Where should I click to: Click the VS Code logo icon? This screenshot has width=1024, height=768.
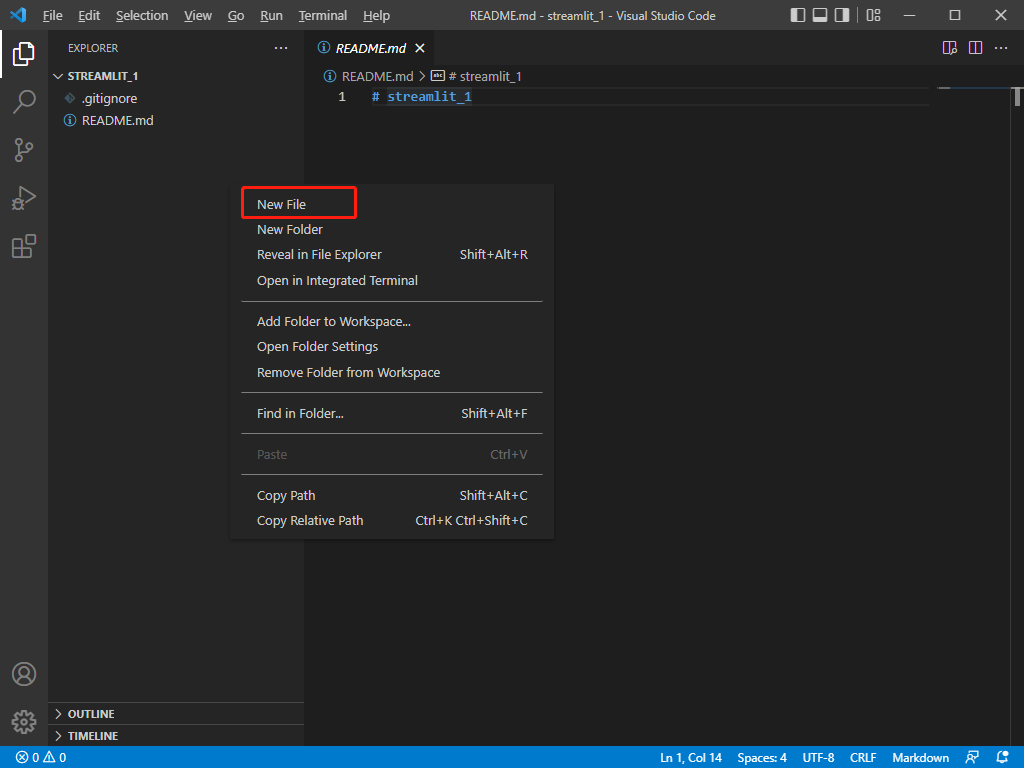point(18,15)
